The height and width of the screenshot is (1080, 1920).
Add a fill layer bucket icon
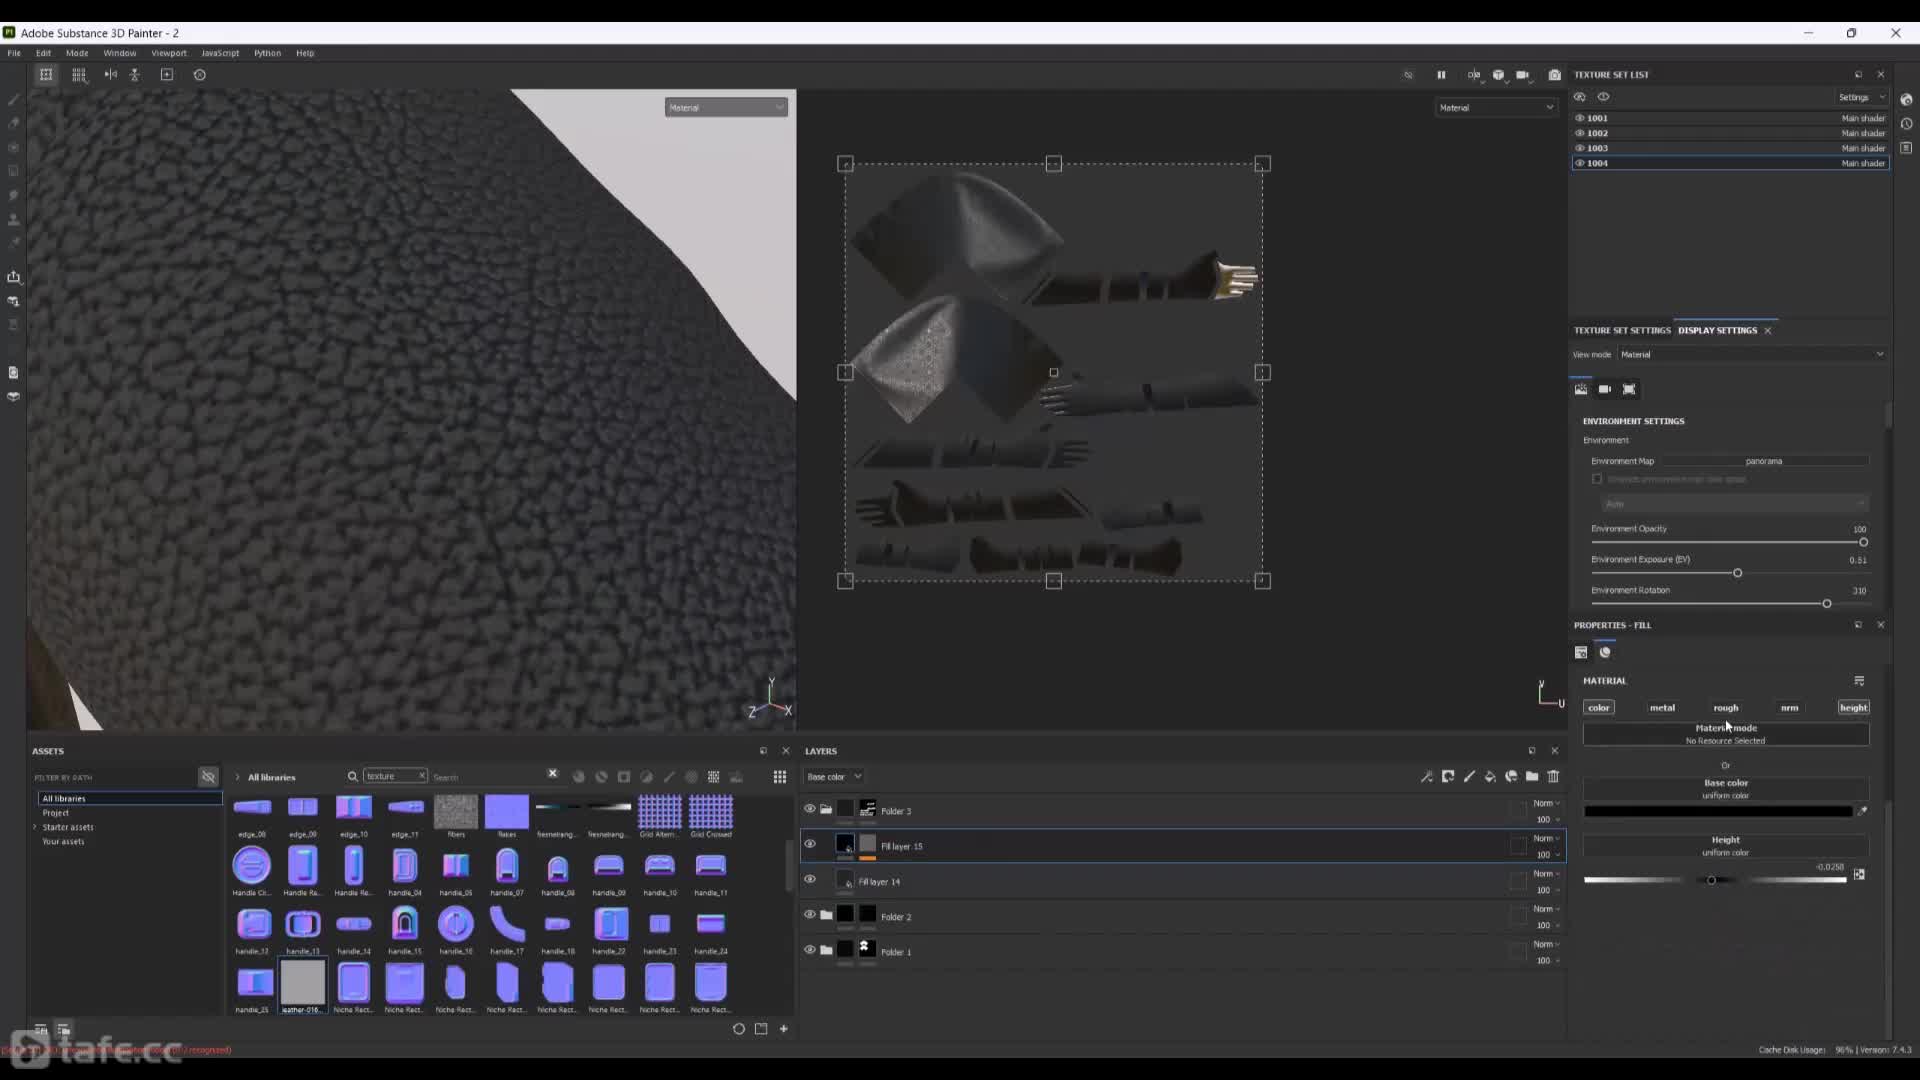[x=1490, y=777]
